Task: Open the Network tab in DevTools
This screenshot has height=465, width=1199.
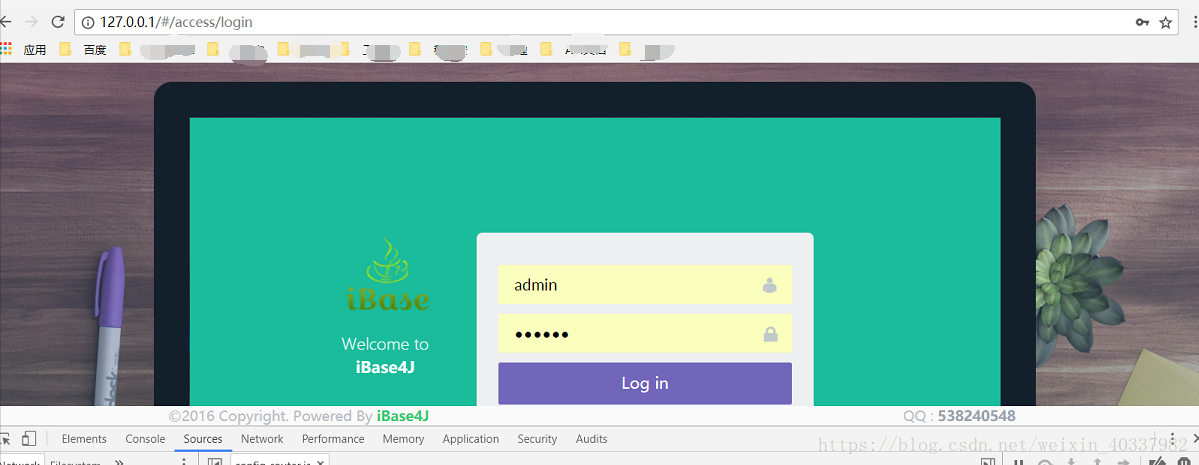Action: (262, 439)
